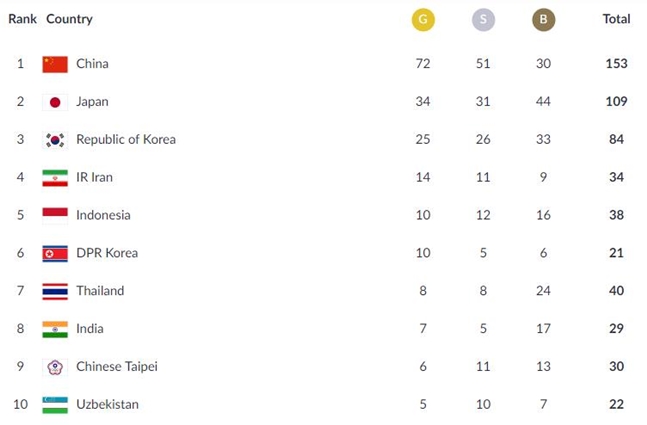Open the Uzbekistan country name link
Viewport: 647px width, 425px height.
click(107, 405)
